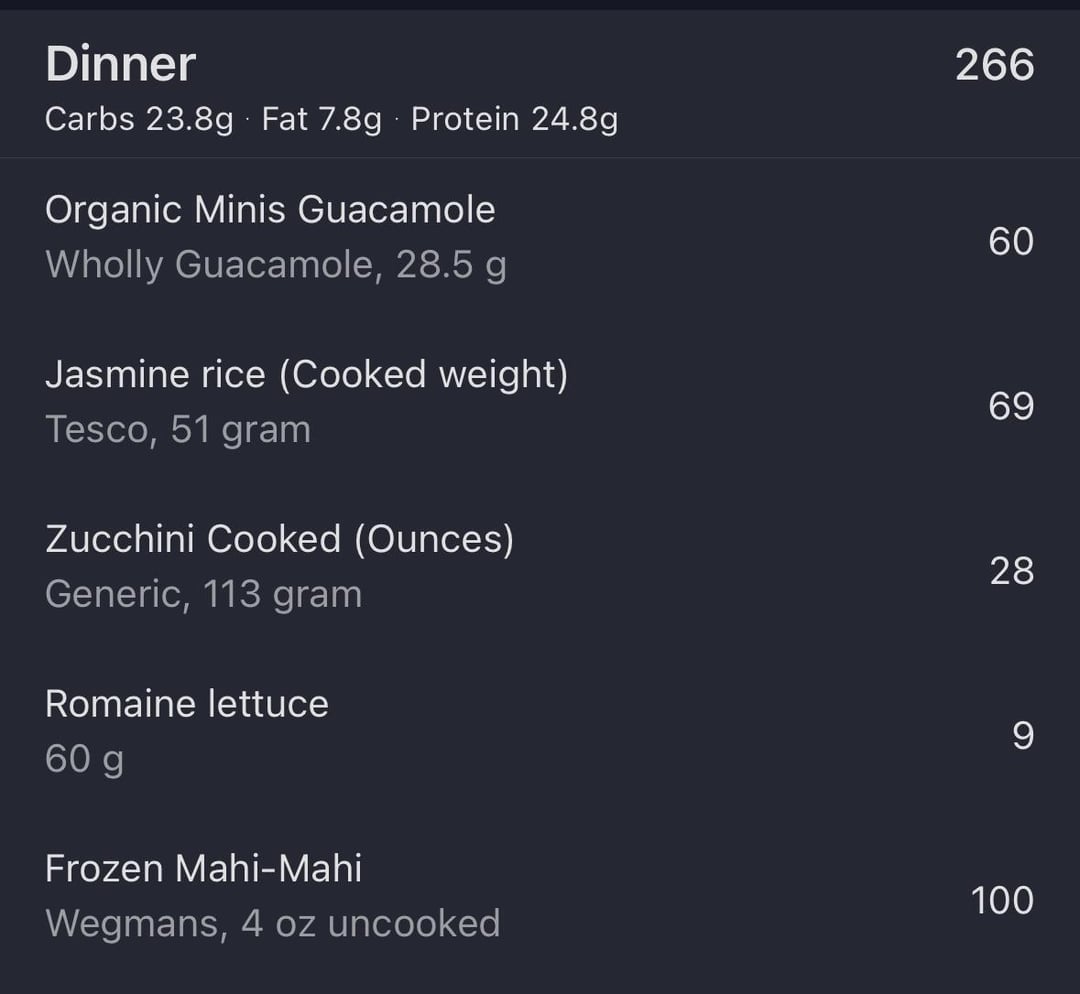Viewport: 1080px width, 994px height.
Task: Tap the Wholly Guacamole, 28.5 g serving text
Action: 276,265
